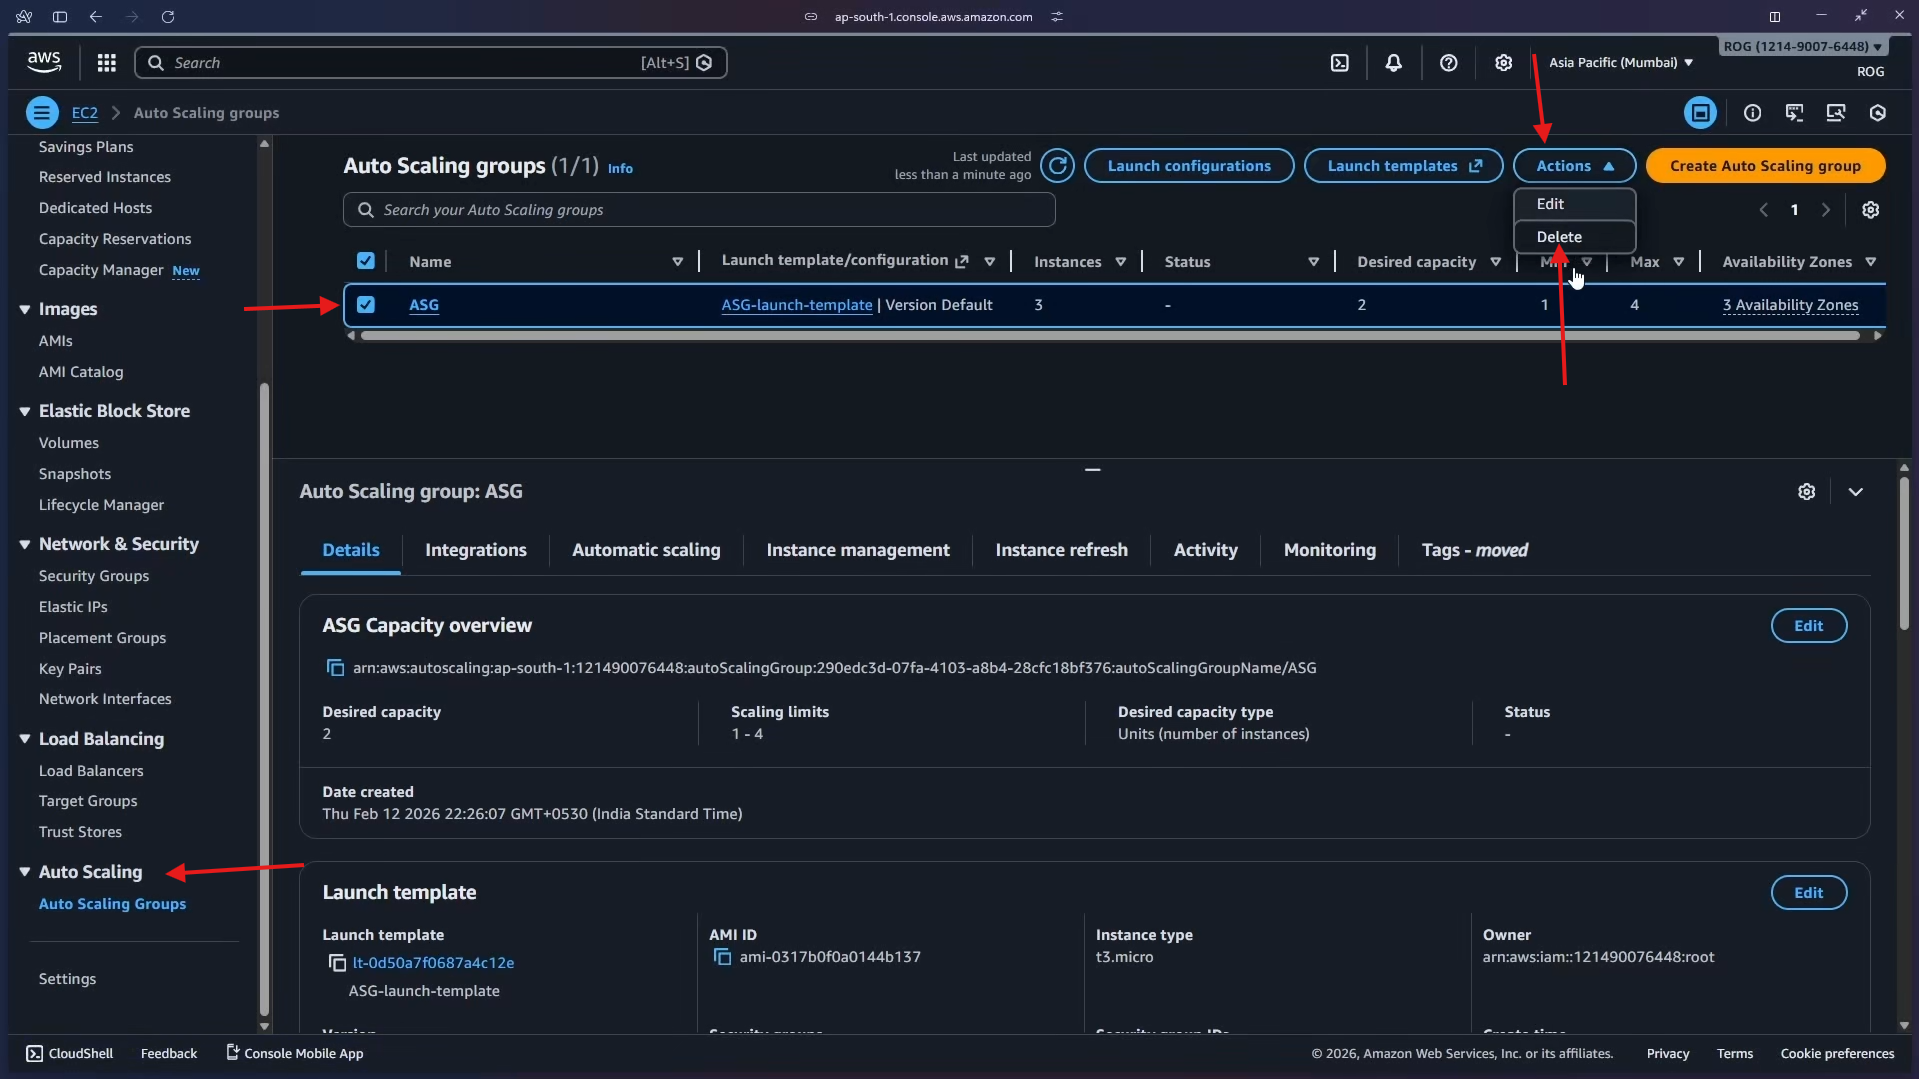
Task: Open the ASG-launch-template link
Action: (796, 305)
